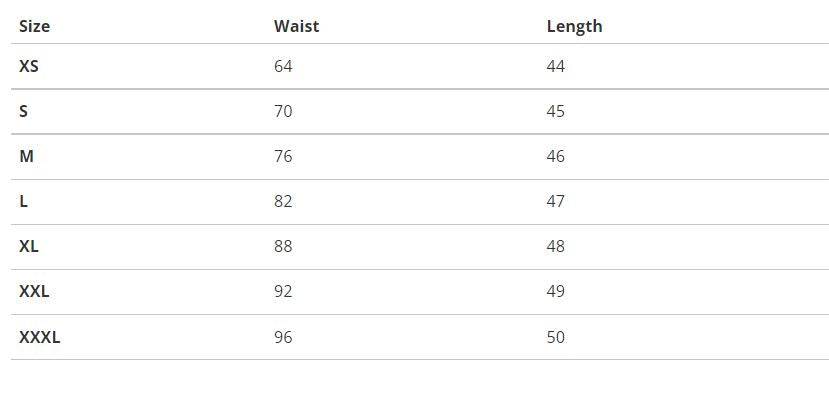Click the Size column header
Screen dimensions: 829x407
pyautogui.click(x=34, y=26)
